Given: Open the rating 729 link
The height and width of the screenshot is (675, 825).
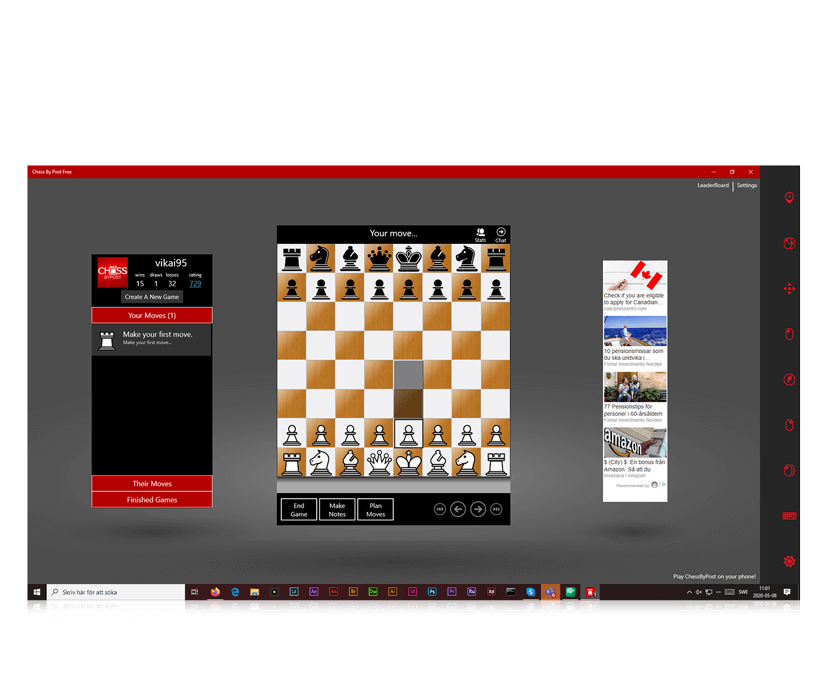Looking at the screenshot, I should point(195,284).
